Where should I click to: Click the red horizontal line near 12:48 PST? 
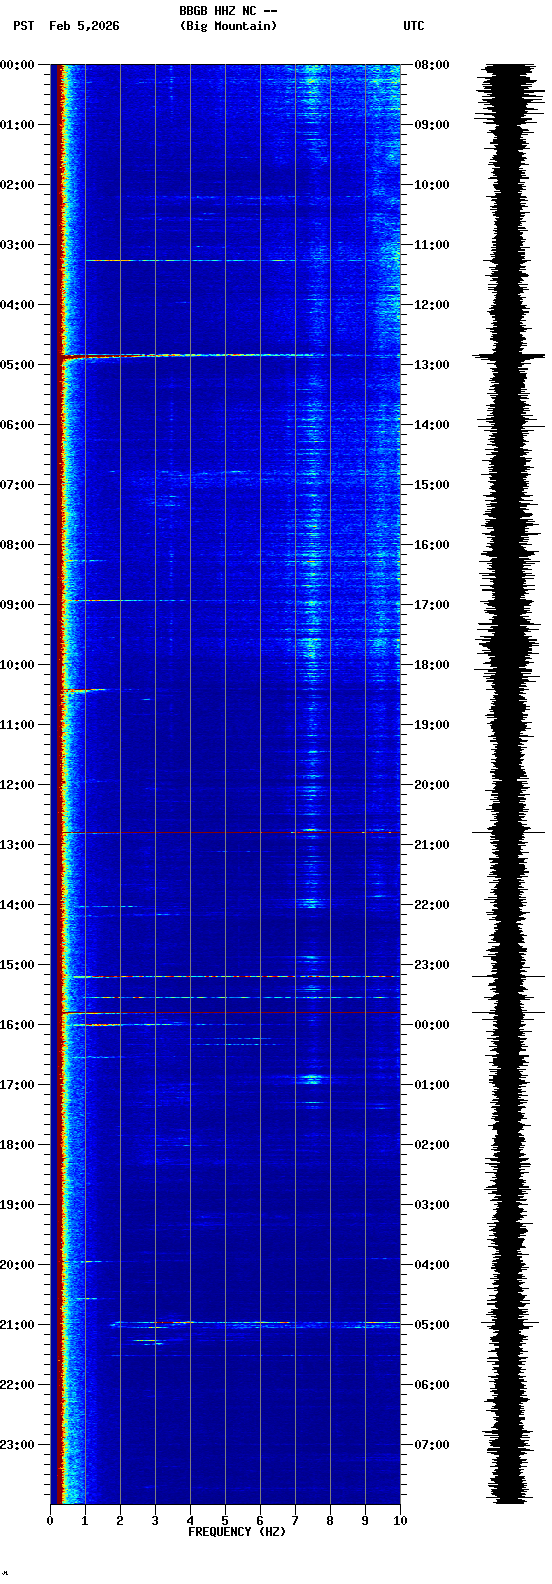[230, 832]
